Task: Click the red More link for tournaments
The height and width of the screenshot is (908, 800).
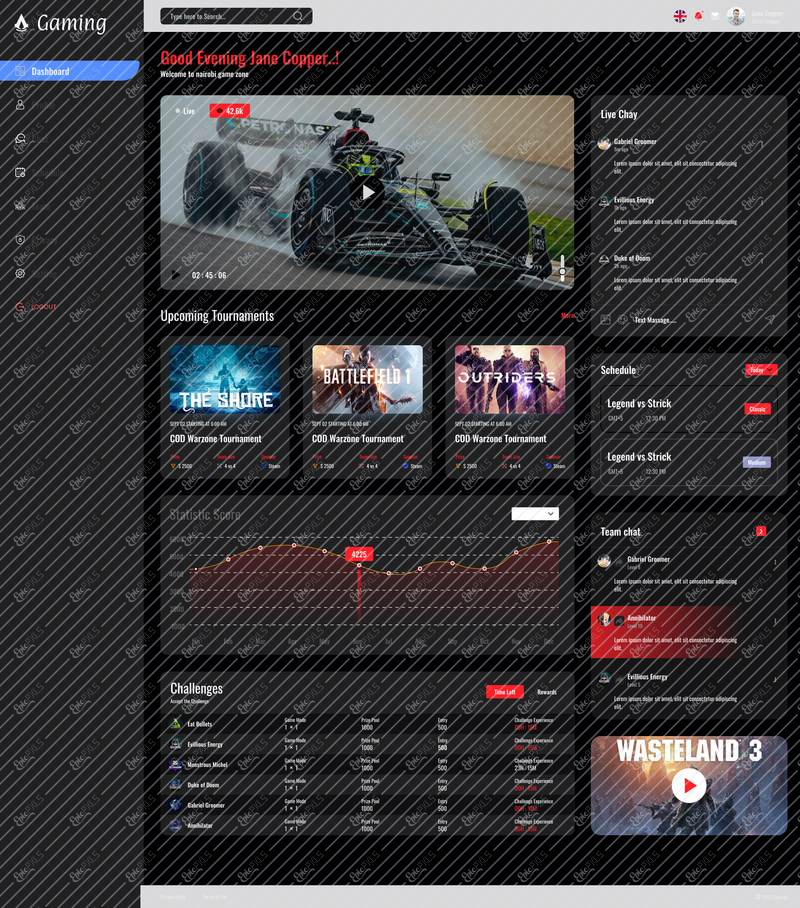Action: [568, 316]
